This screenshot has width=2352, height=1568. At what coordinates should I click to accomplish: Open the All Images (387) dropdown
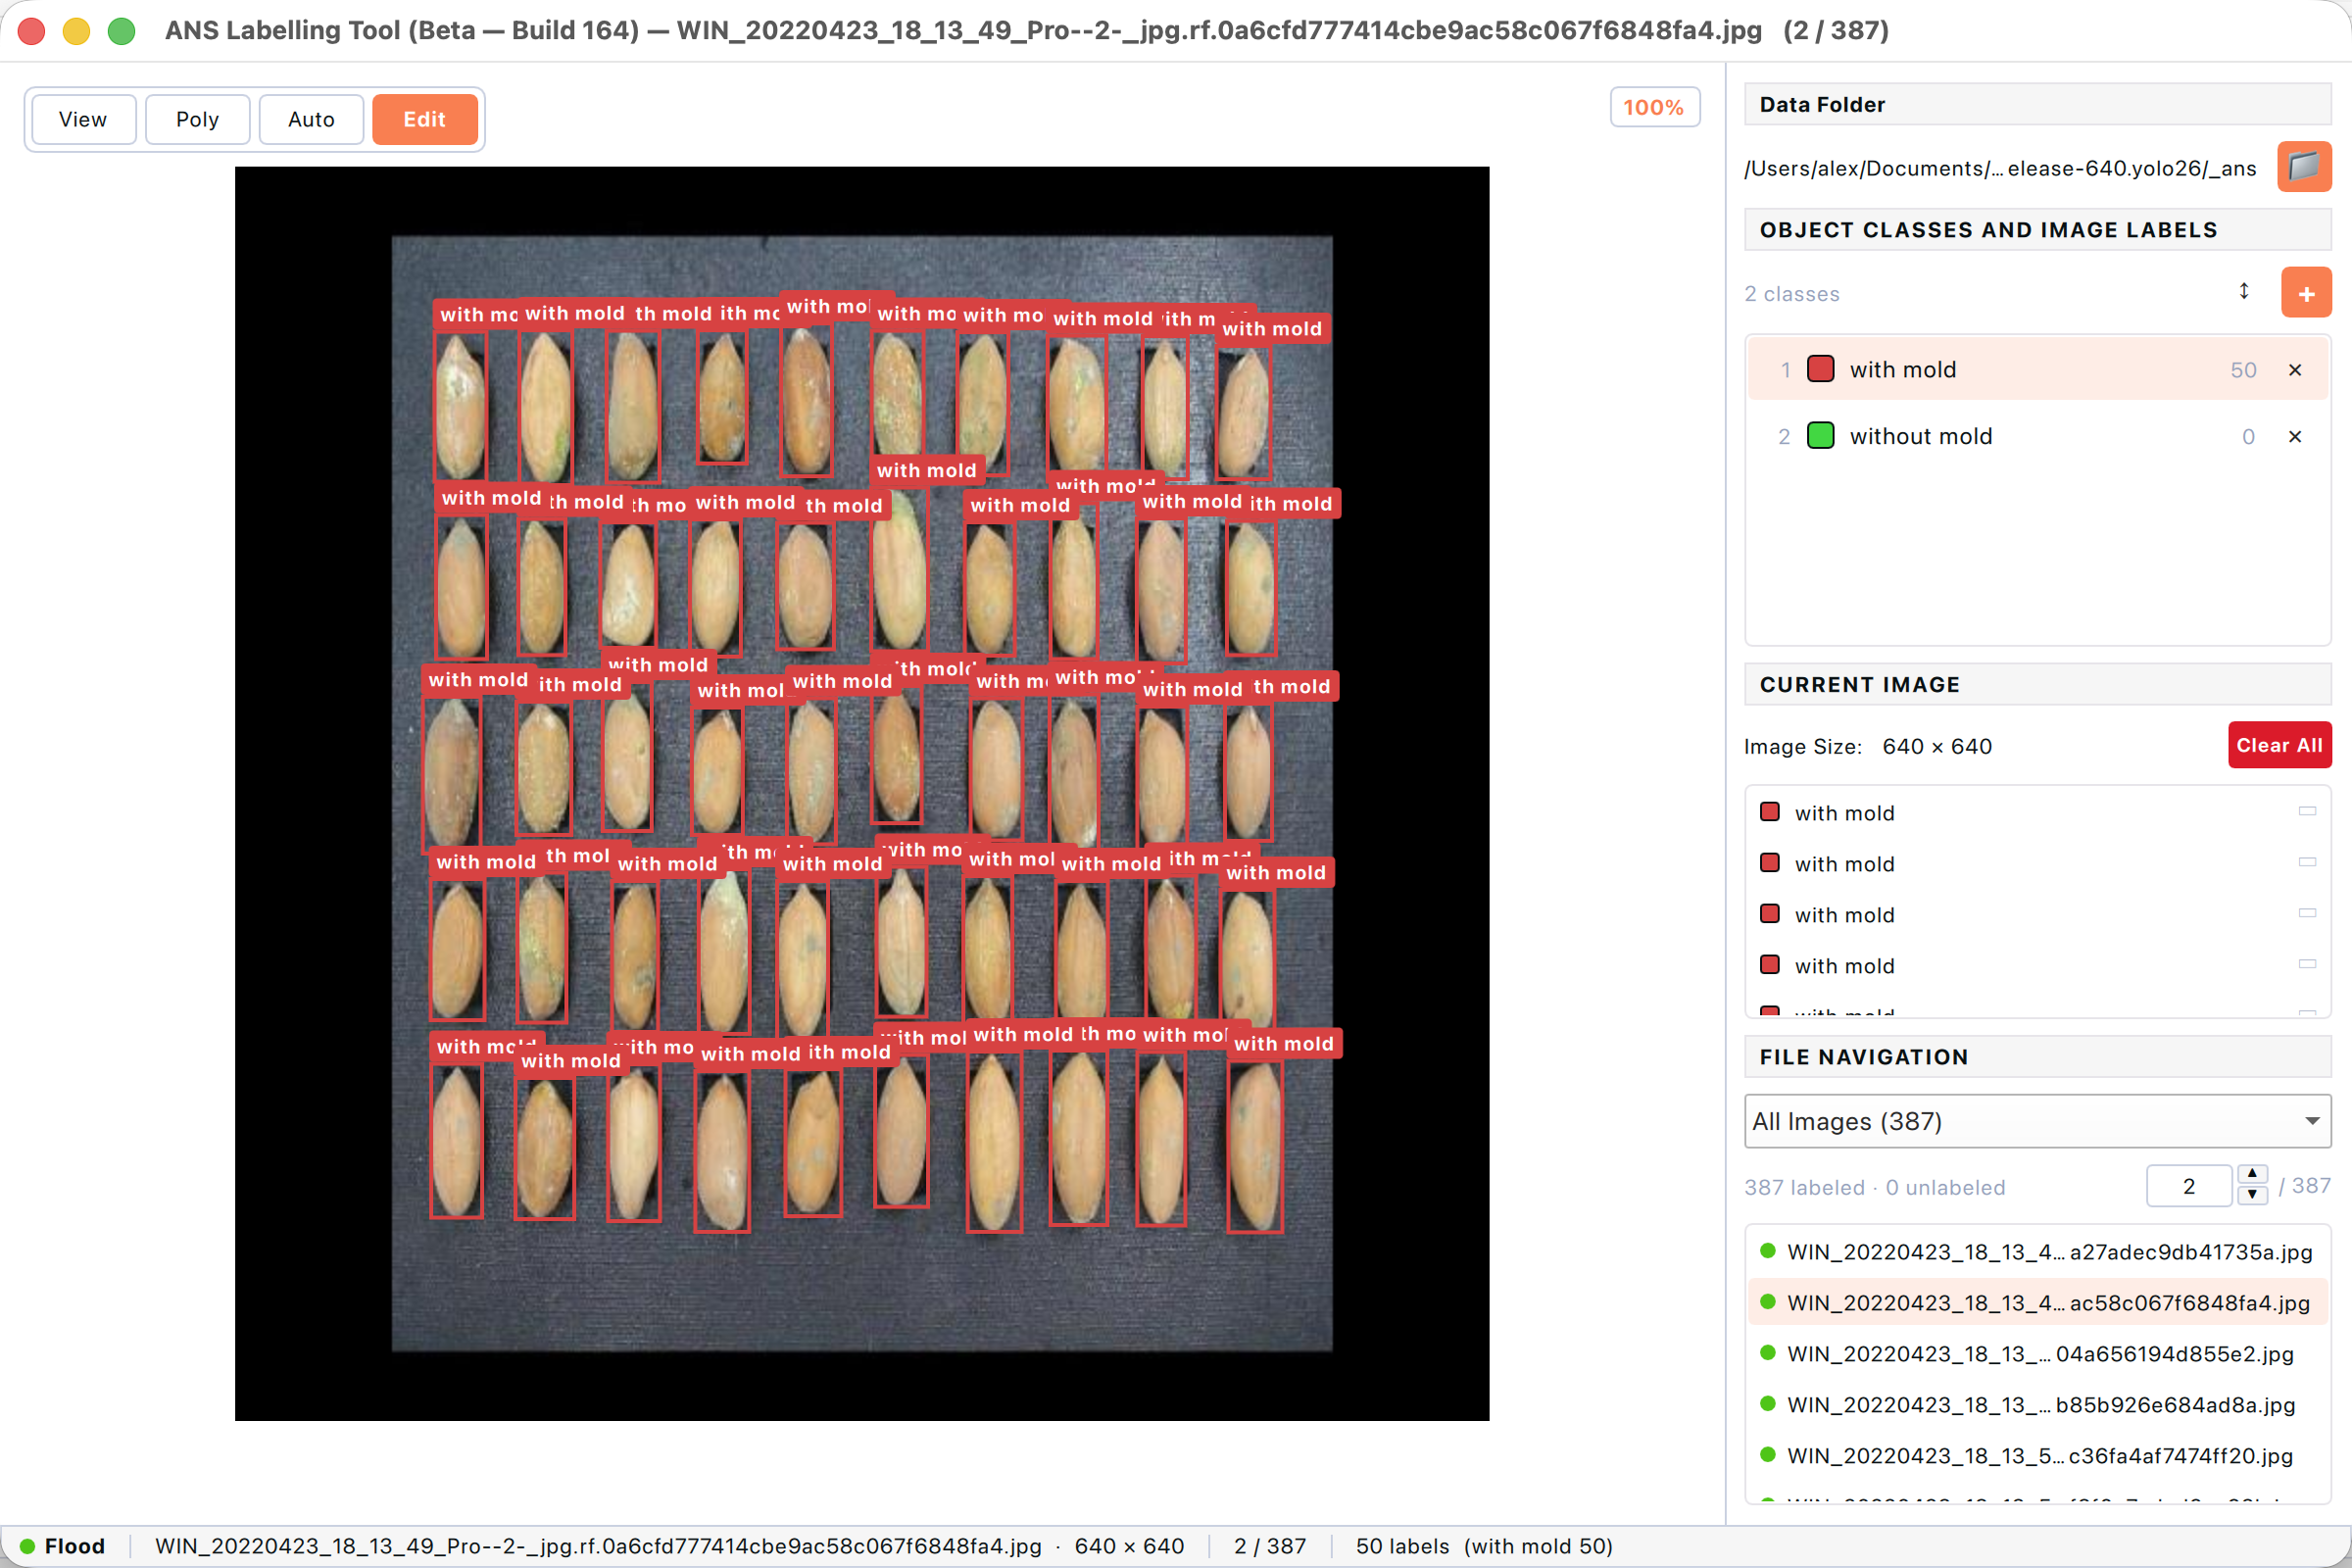click(2037, 1121)
